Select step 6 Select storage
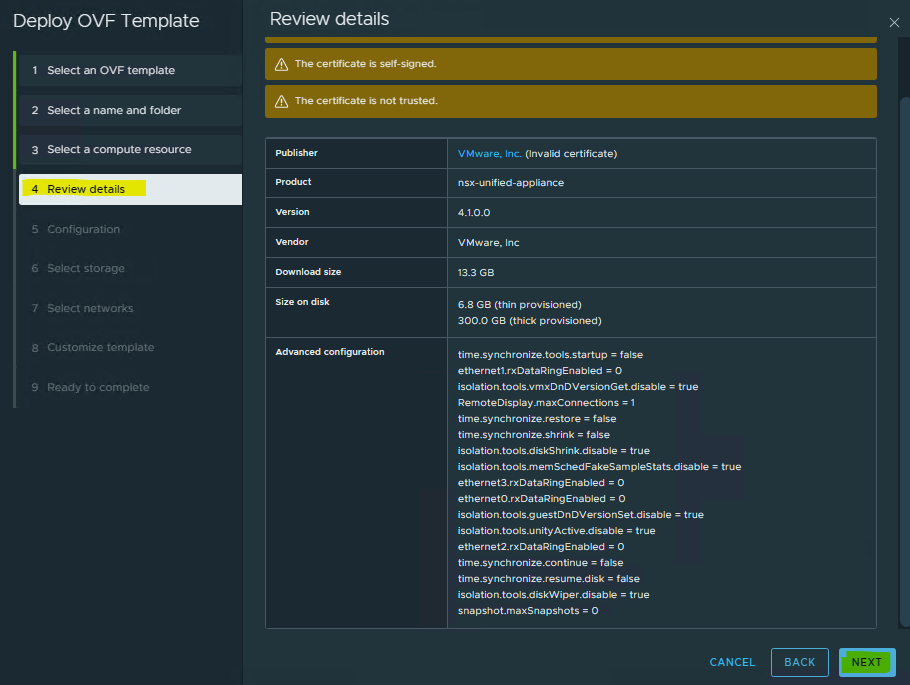Viewport: 910px width, 685px height. pyautogui.click(x=130, y=268)
